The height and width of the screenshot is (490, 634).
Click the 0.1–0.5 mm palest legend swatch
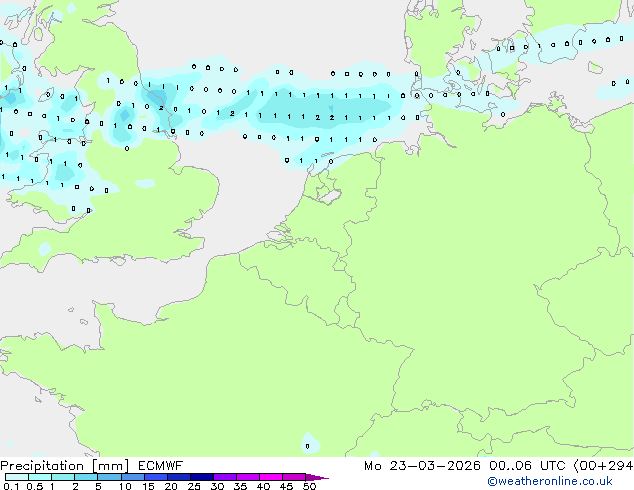[x=17, y=477]
